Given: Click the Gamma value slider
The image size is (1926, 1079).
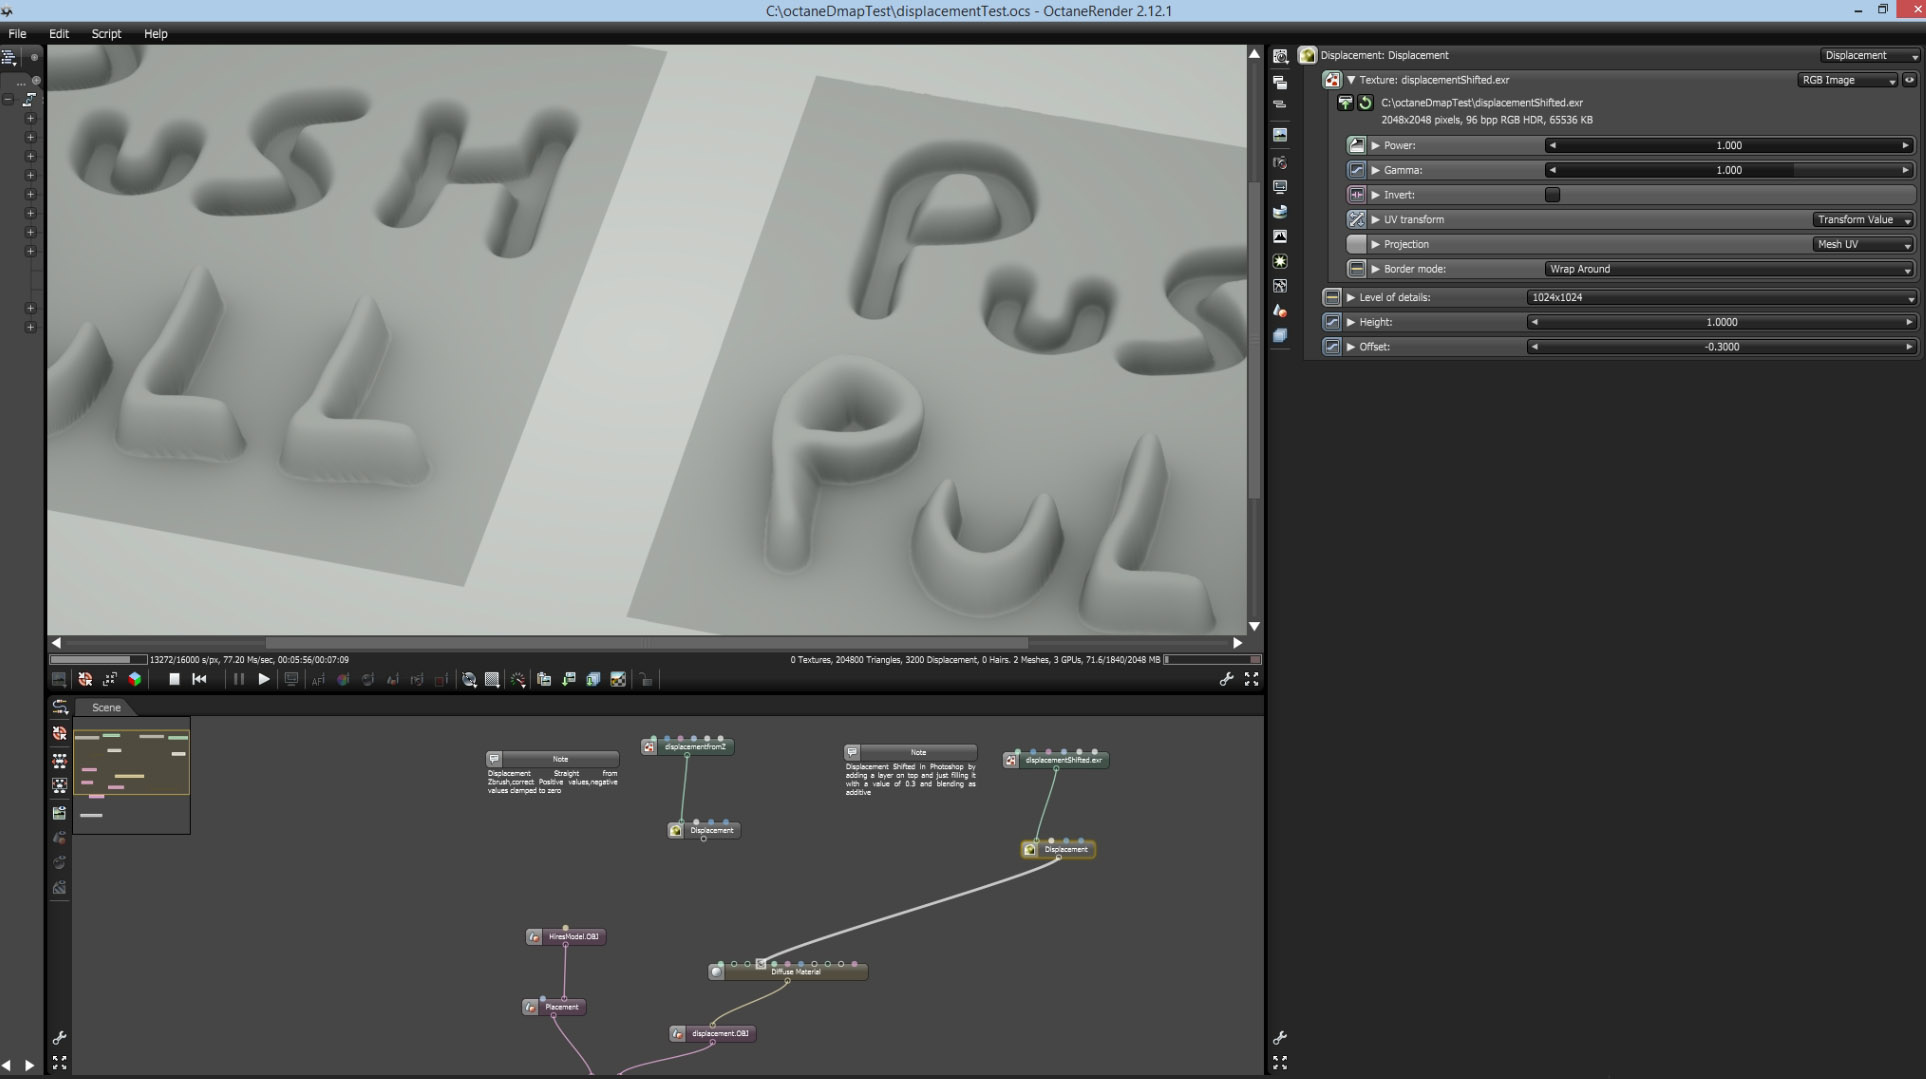Looking at the screenshot, I should coord(1729,170).
